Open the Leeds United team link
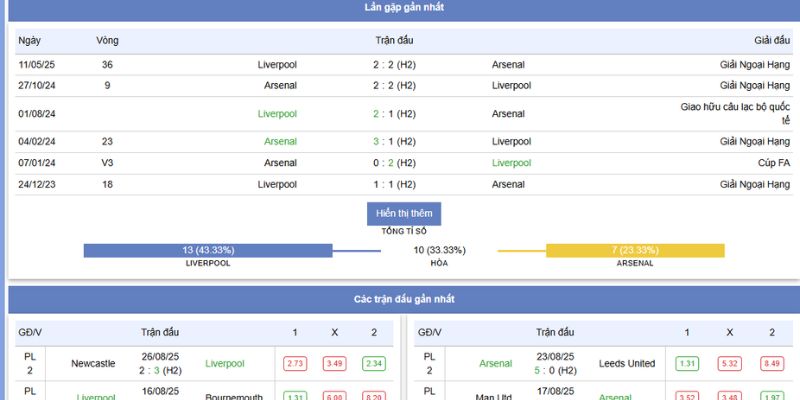Screen dimensions: 800x400 coord(627,364)
